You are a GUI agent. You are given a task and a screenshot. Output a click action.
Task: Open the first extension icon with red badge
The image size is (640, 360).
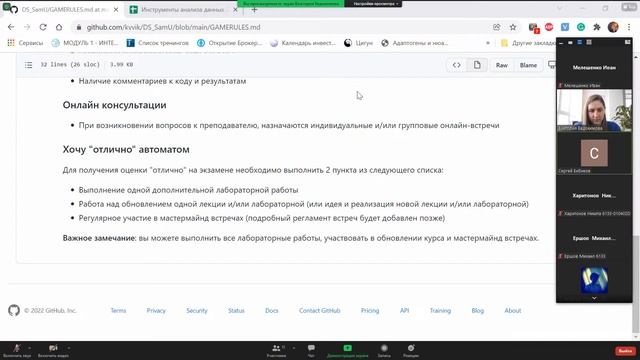pyautogui.click(x=533, y=27)
